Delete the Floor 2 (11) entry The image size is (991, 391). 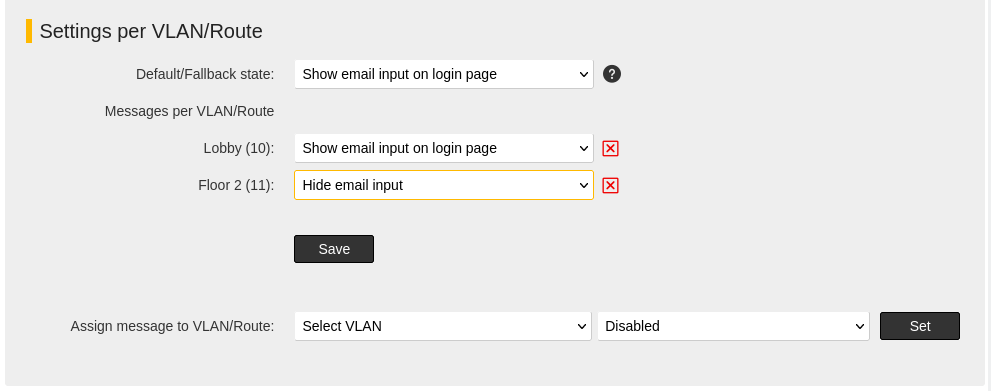click(610, 185)
